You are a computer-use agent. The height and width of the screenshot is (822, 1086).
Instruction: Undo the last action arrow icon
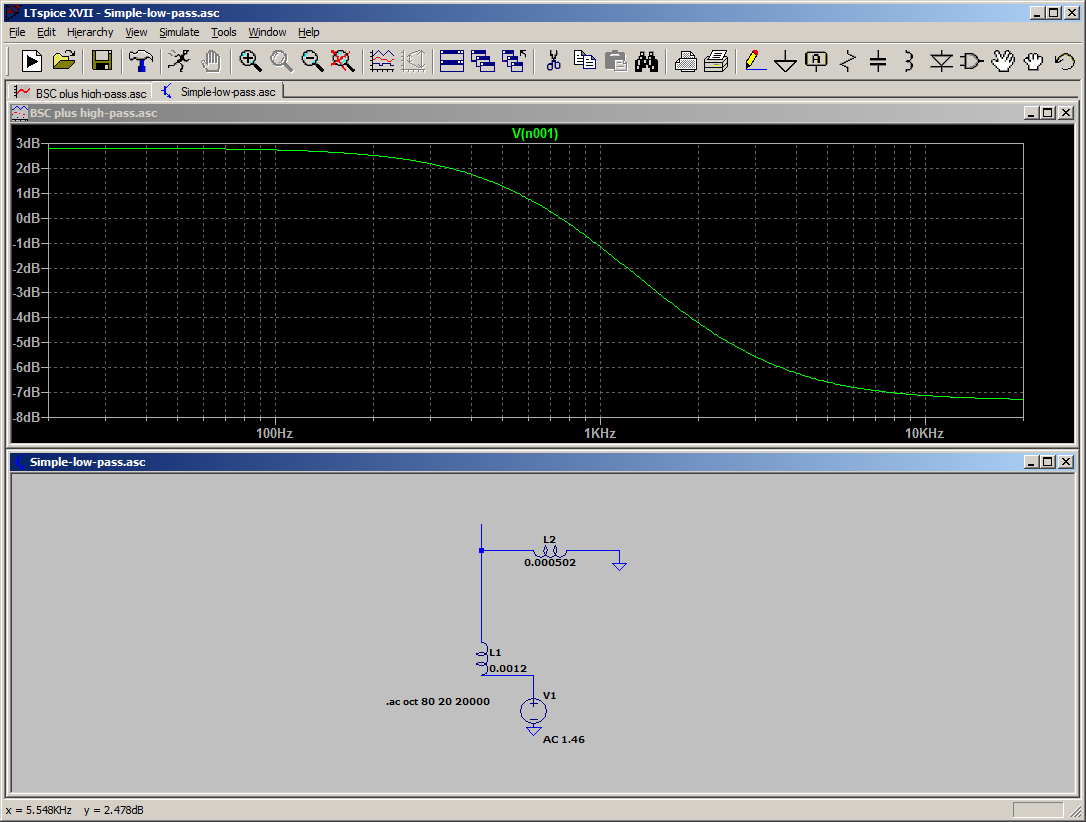[1065, 62]
